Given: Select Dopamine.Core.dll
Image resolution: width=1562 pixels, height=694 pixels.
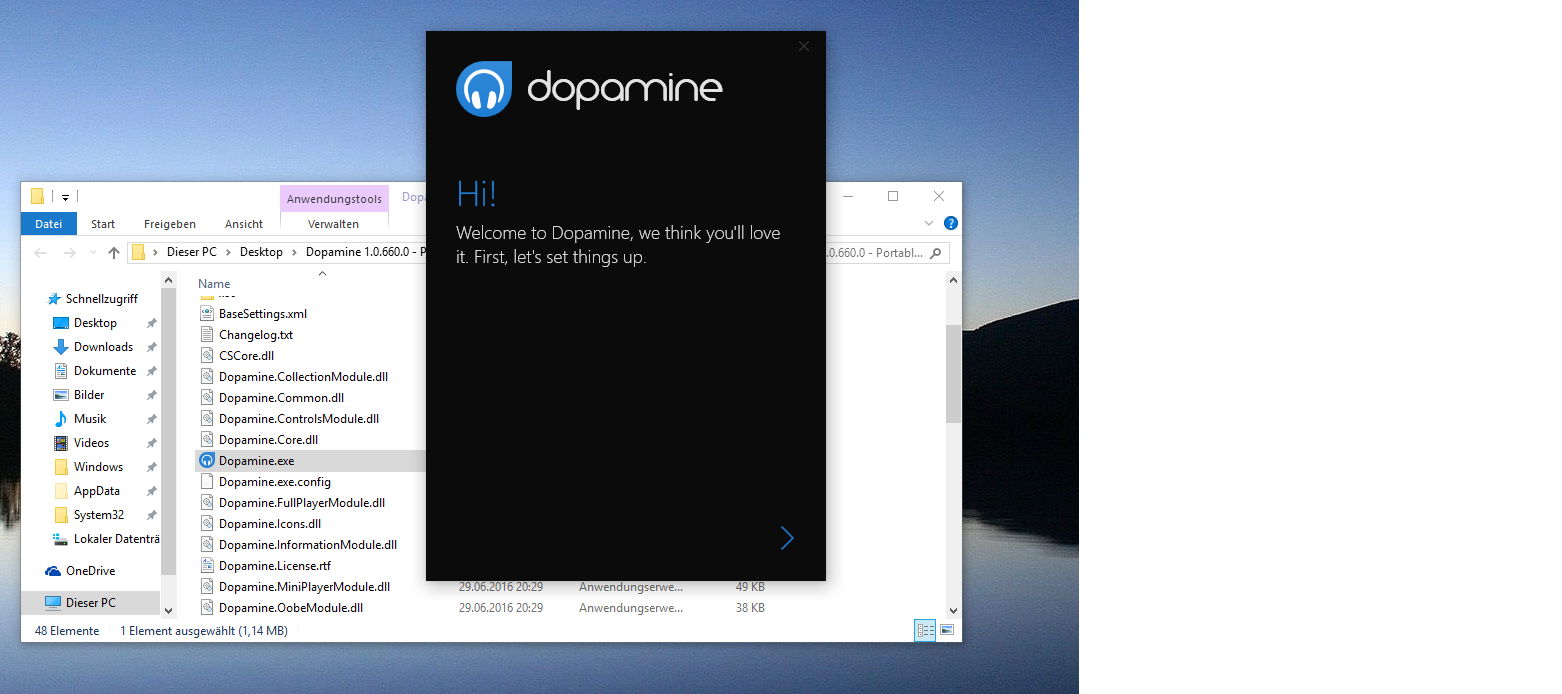Looking at the screenshot, I should [268, 440].
